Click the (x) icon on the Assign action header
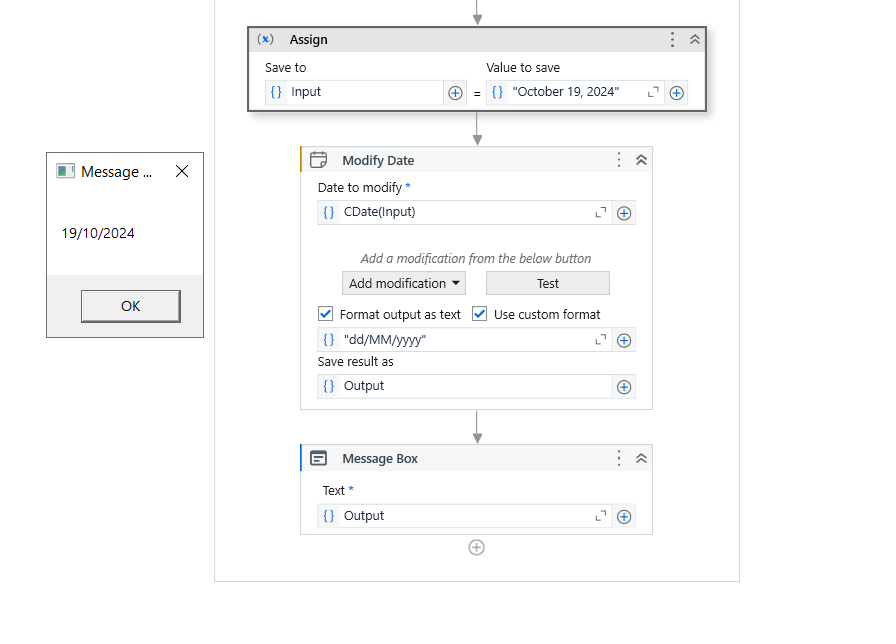This screenshot has height=644, width=896. click(x=266, y=39)
